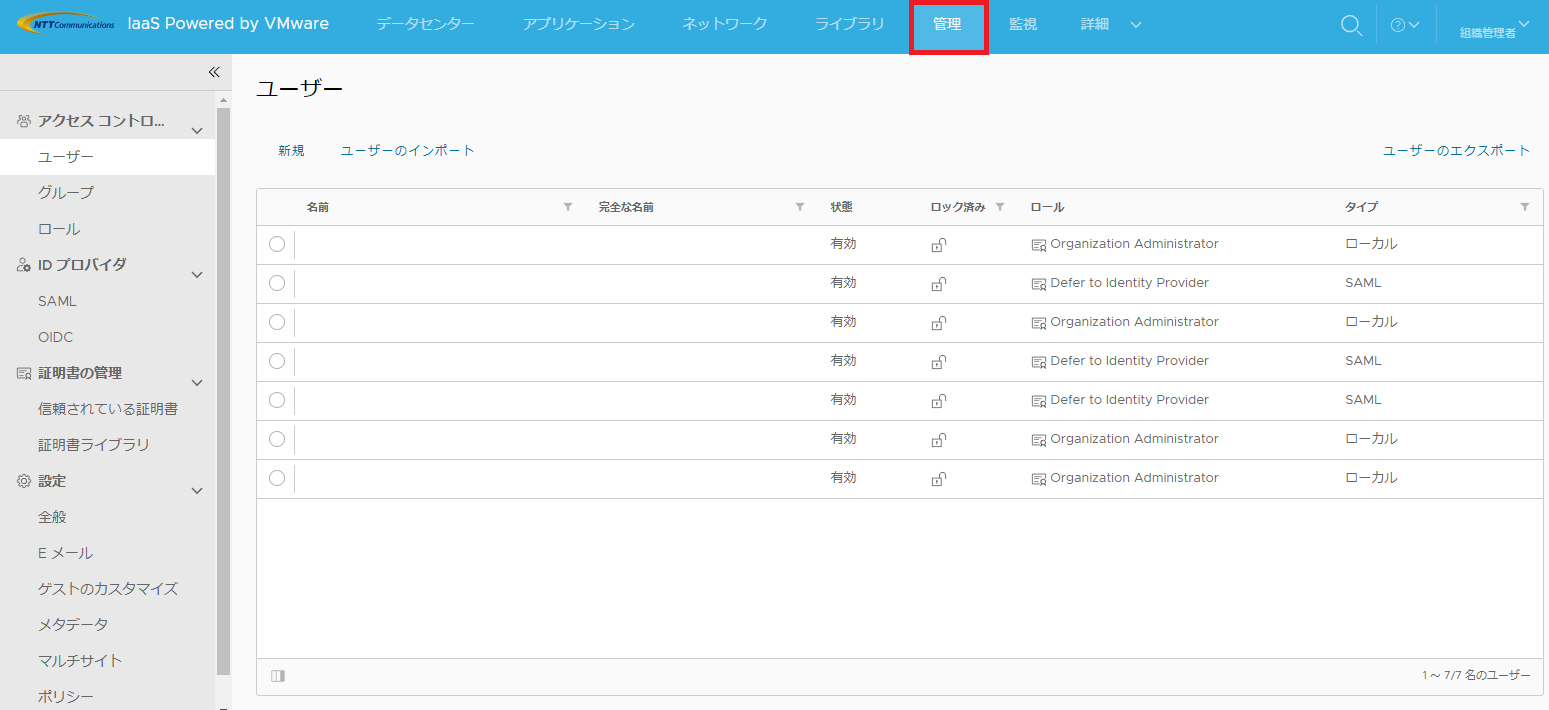Open the help question mark menu
Viewport: 1549px width, 710px height.
point(1404,26)
